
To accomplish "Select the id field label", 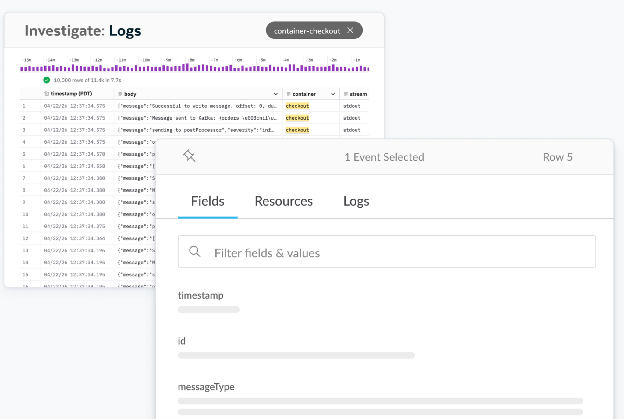I will 181,341.
